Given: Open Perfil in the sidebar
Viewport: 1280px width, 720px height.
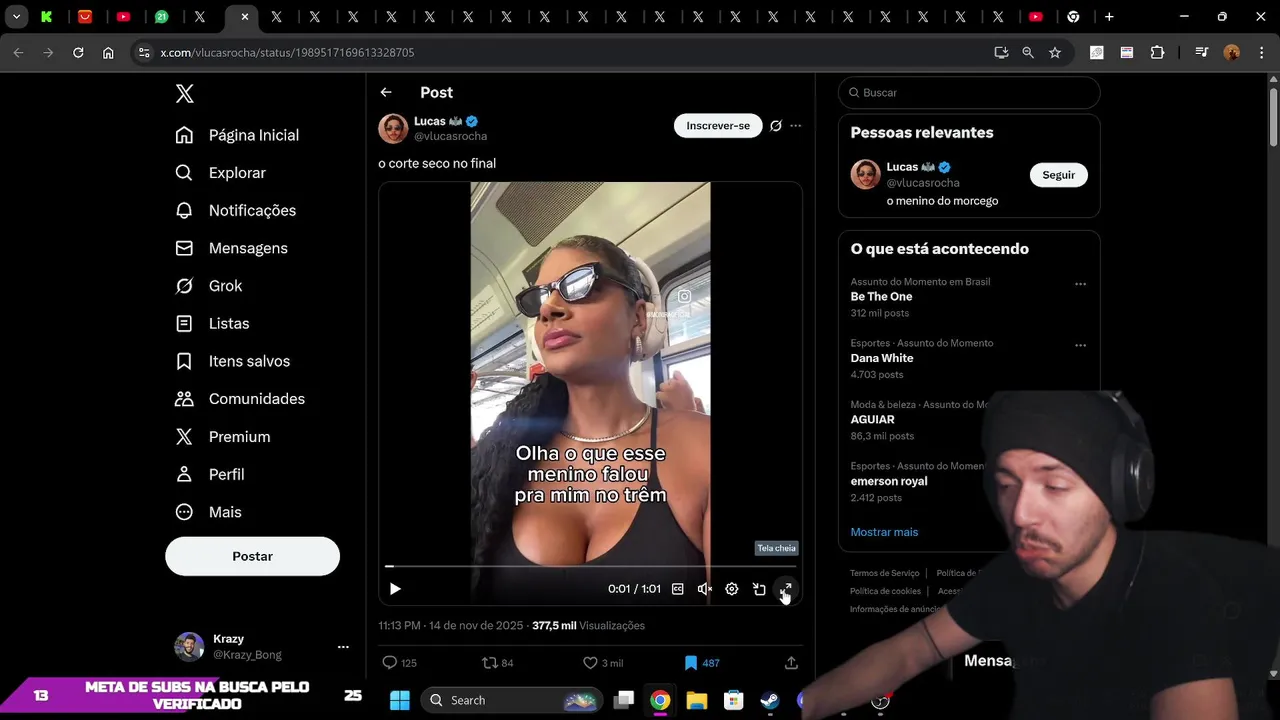Looking at the screenshot, I should click(209, 474).
